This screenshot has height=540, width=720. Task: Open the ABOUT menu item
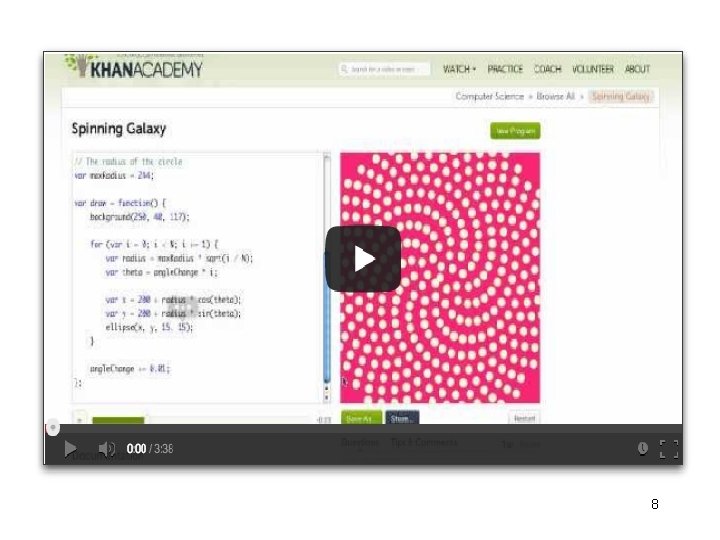pyautogui.click(x=637, y=69)
